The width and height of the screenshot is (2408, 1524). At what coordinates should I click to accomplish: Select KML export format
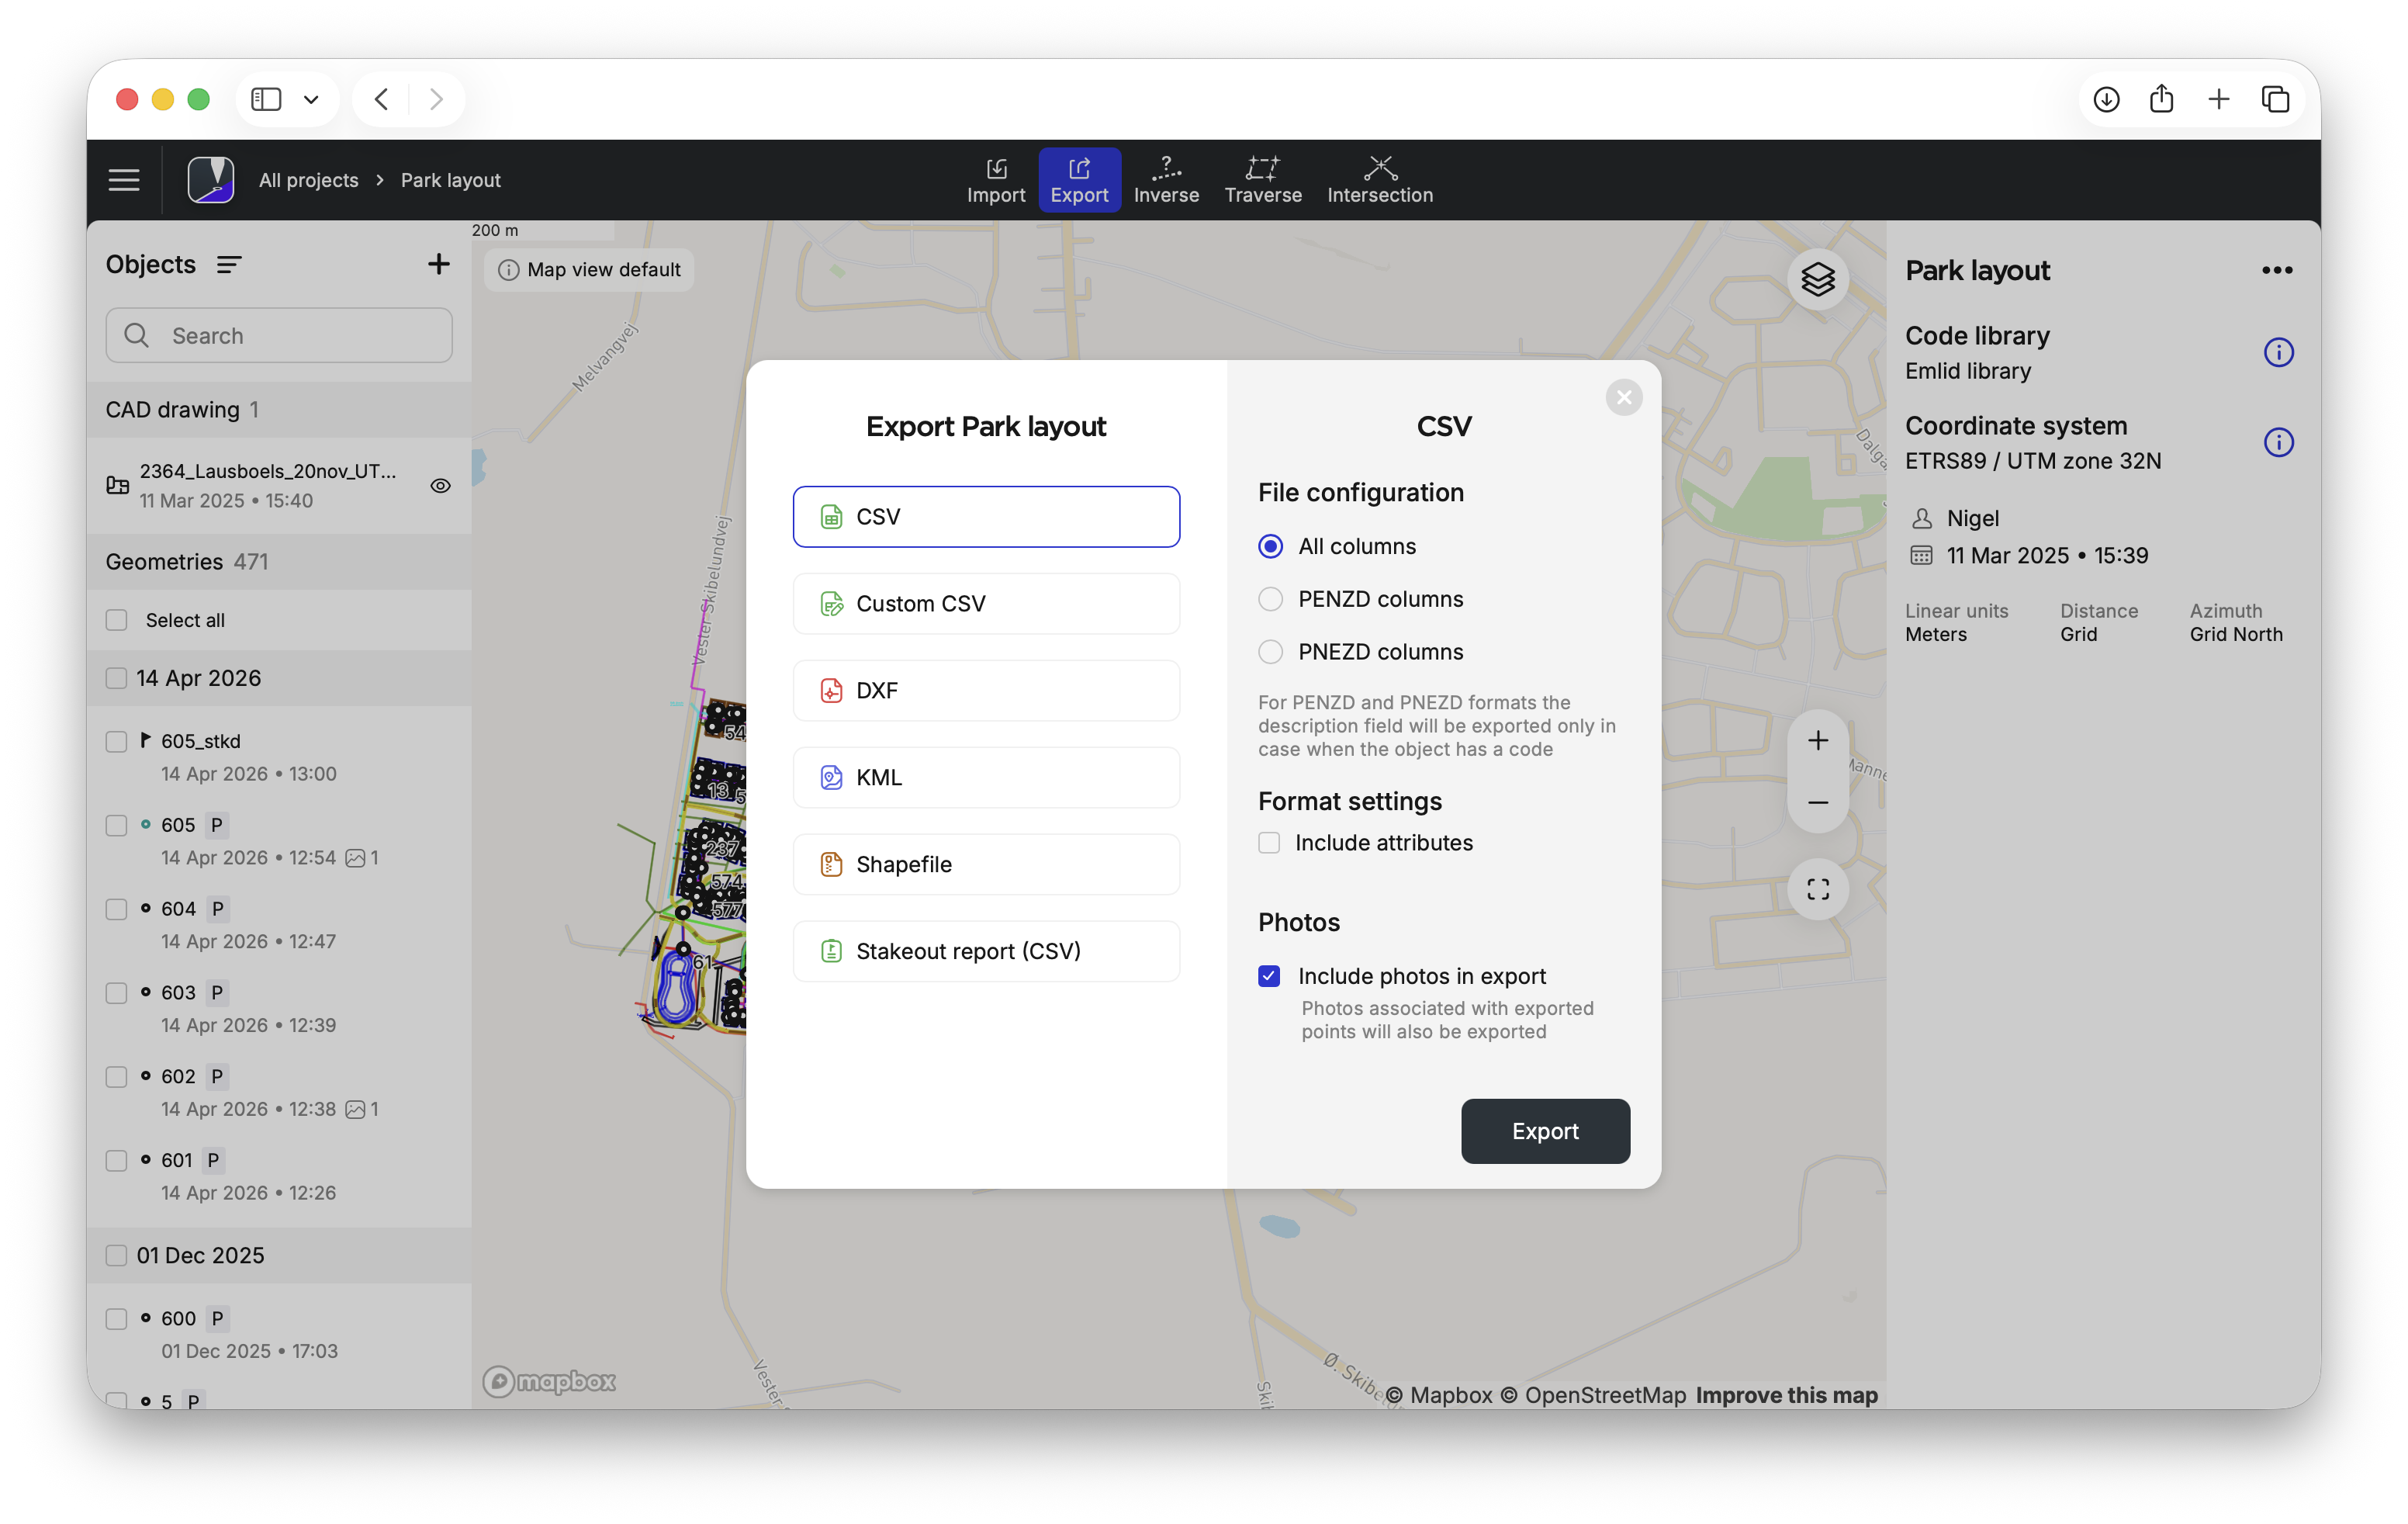(x=986, y=777)
